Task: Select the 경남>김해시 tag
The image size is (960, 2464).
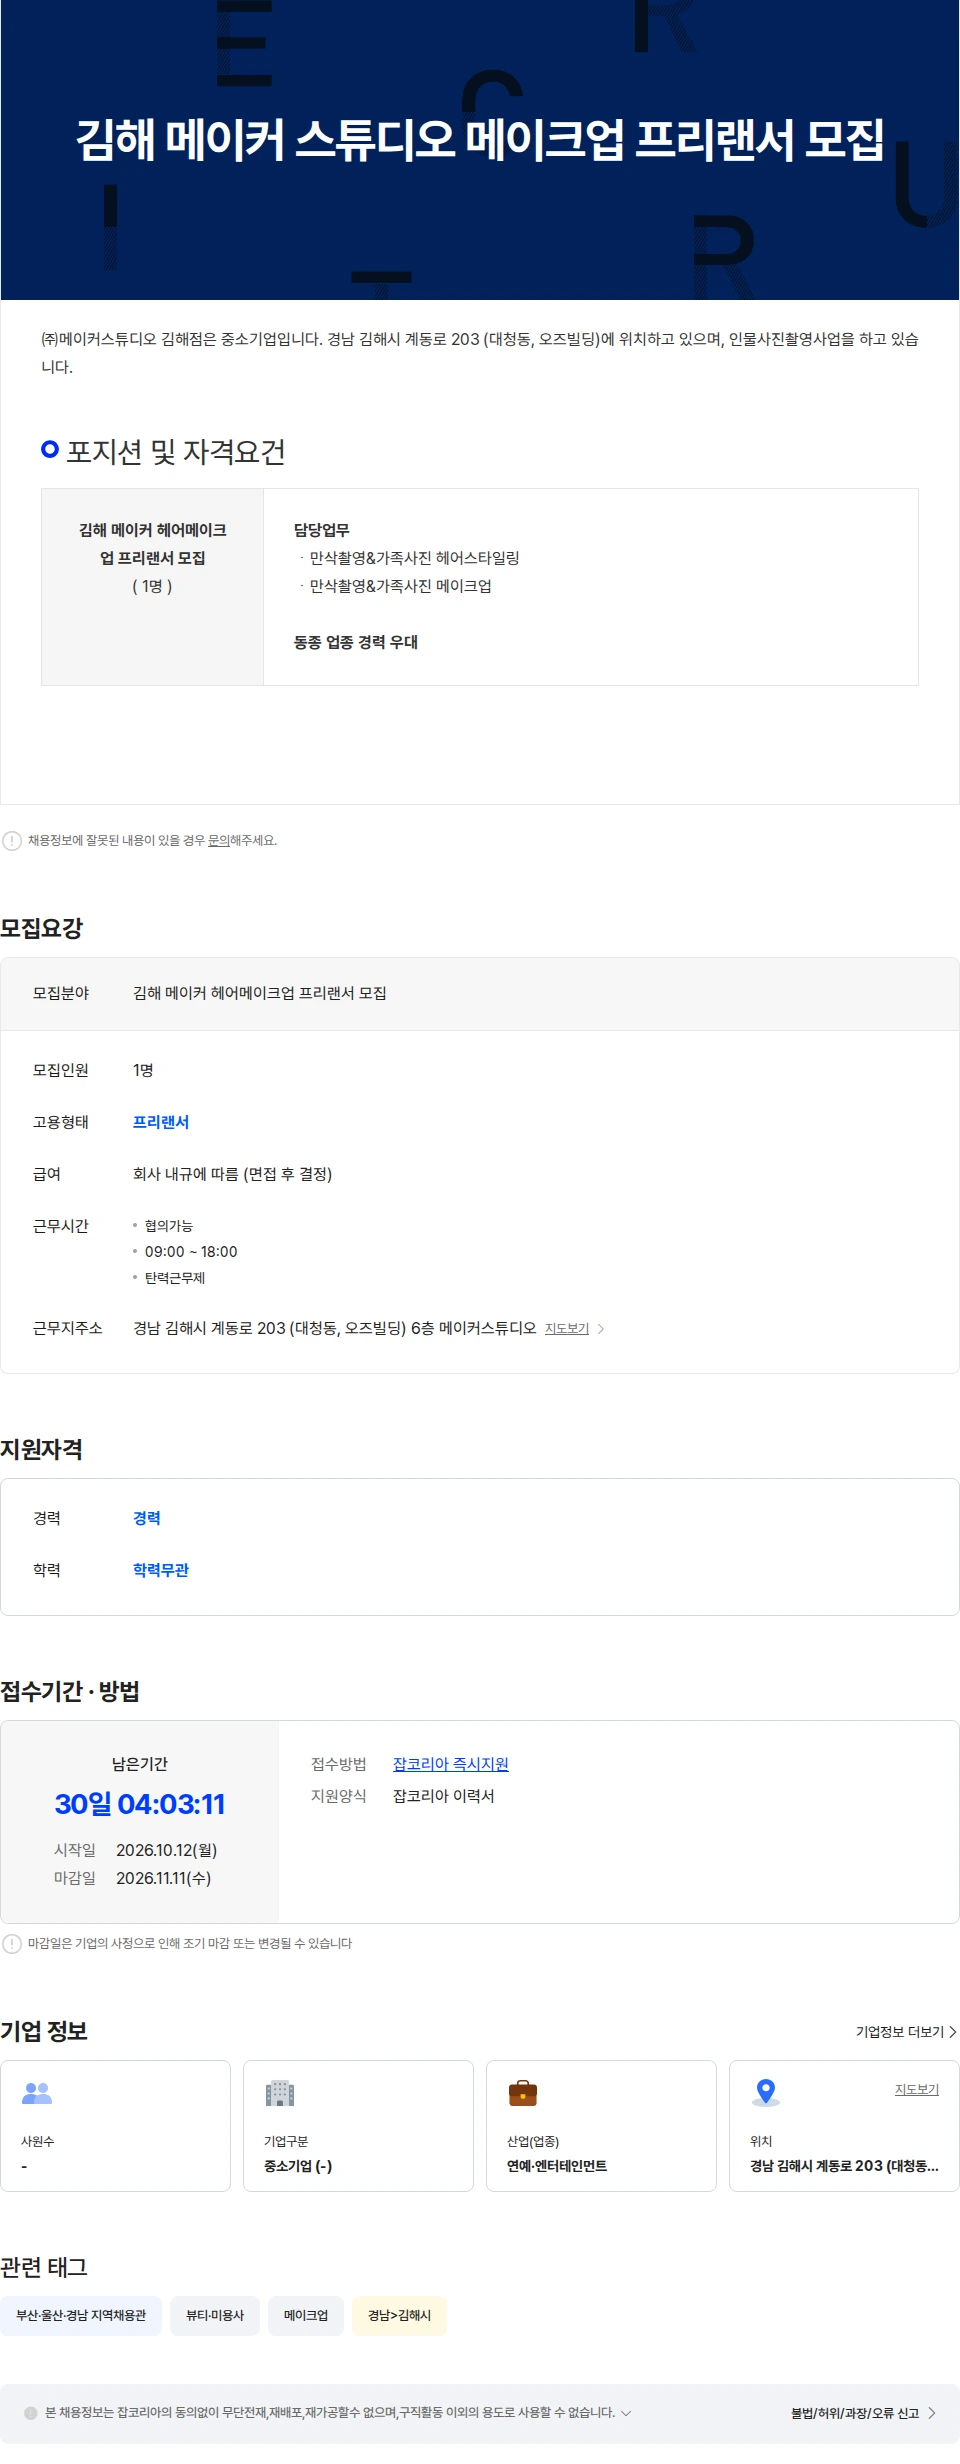Action: click(399, 2316)
